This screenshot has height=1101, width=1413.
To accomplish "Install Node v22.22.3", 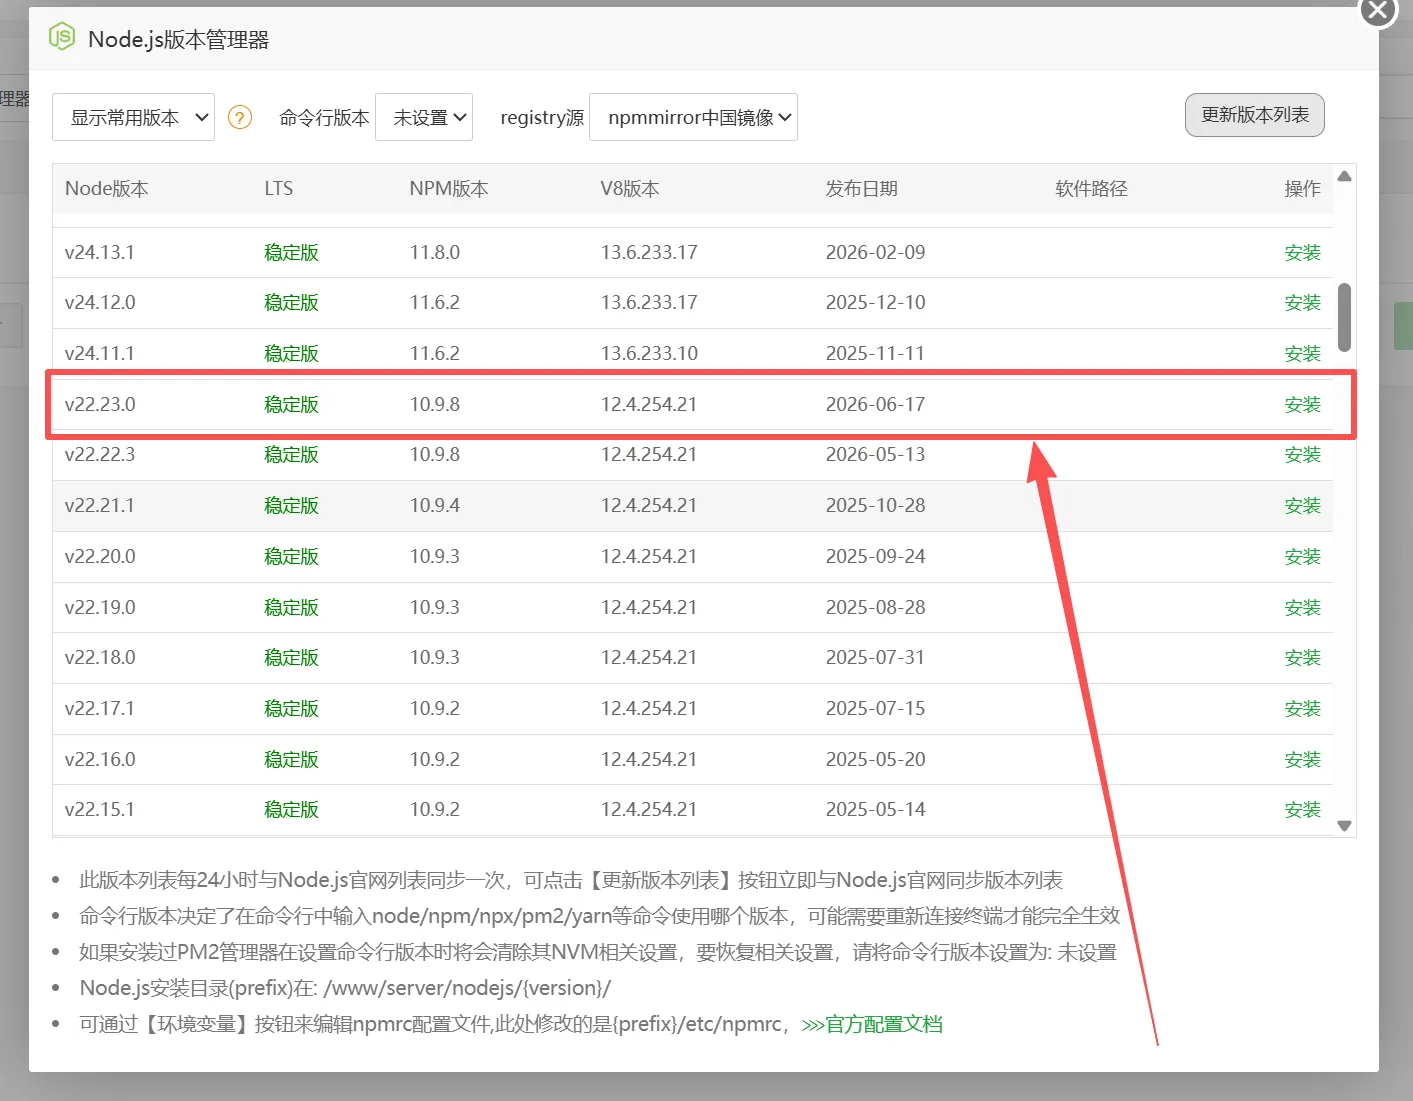I will (1303, 455).
